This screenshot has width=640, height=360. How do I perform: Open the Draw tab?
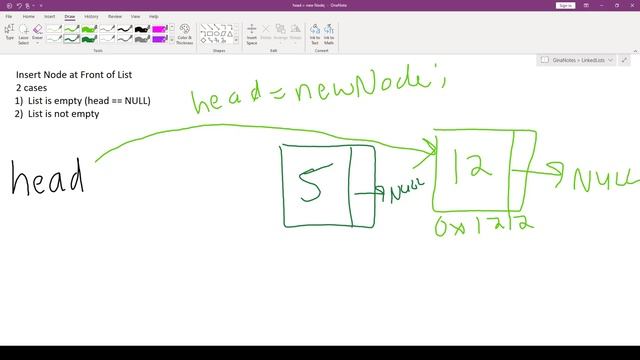pos(70,16)
